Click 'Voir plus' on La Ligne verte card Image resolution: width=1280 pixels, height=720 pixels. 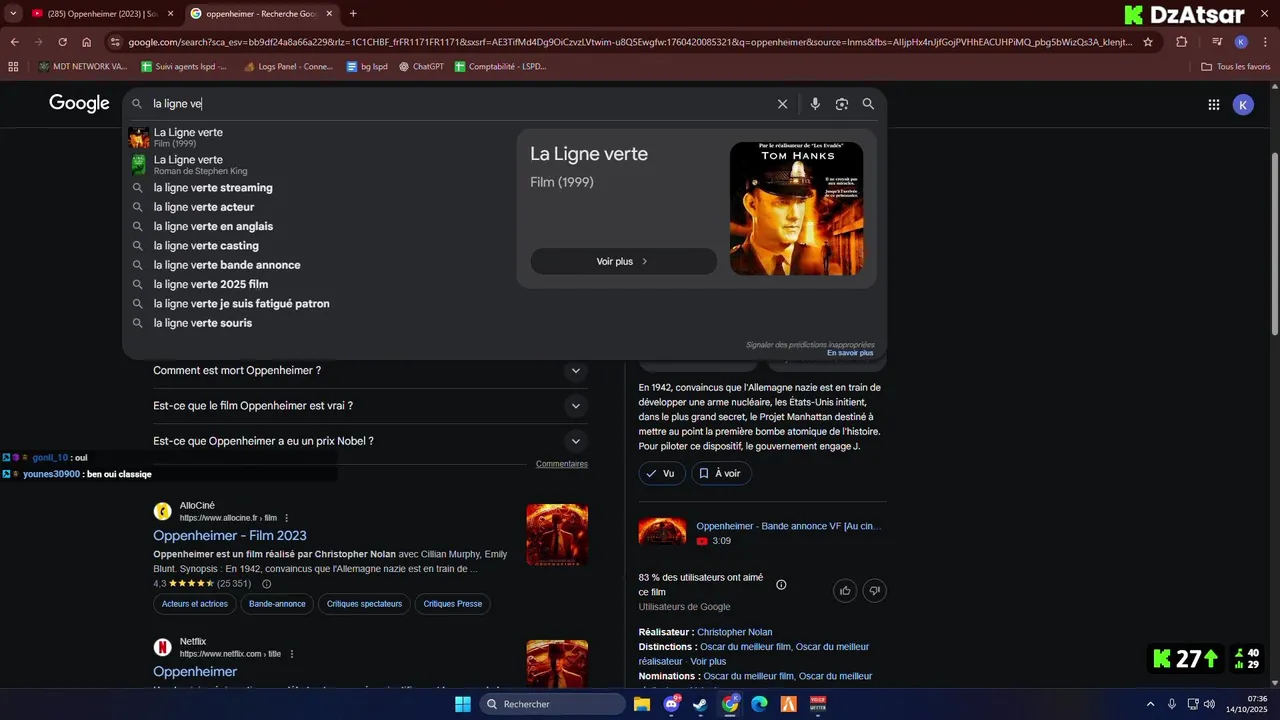coord(623,261)
